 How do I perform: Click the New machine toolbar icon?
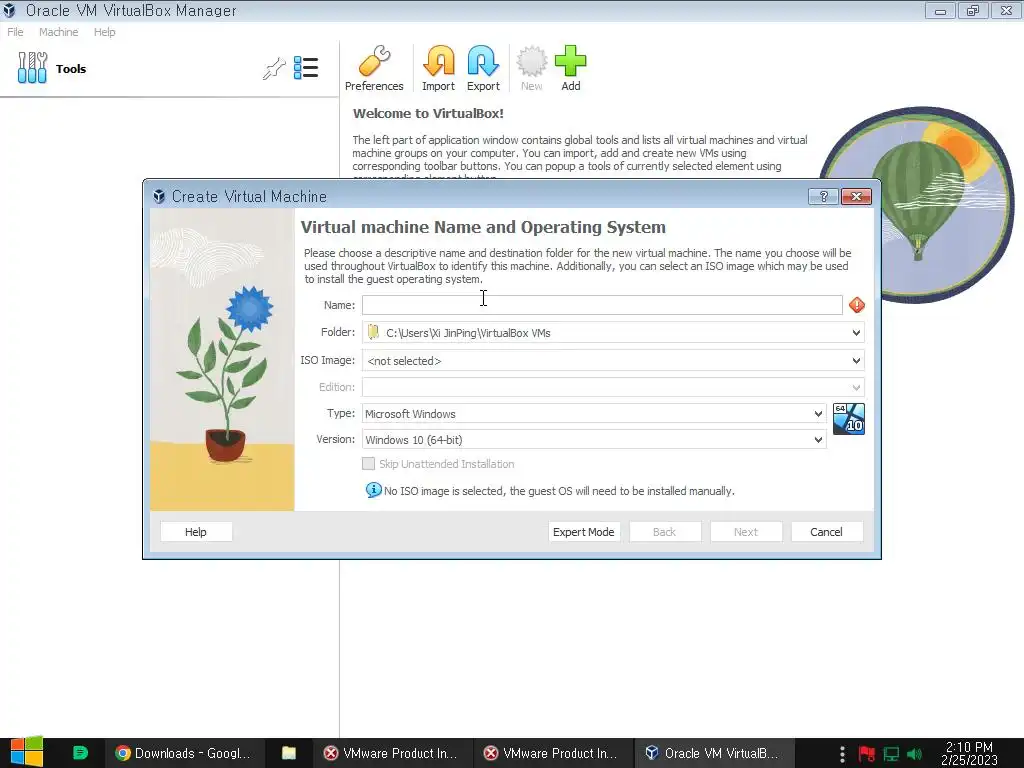(x=532, y=69)
